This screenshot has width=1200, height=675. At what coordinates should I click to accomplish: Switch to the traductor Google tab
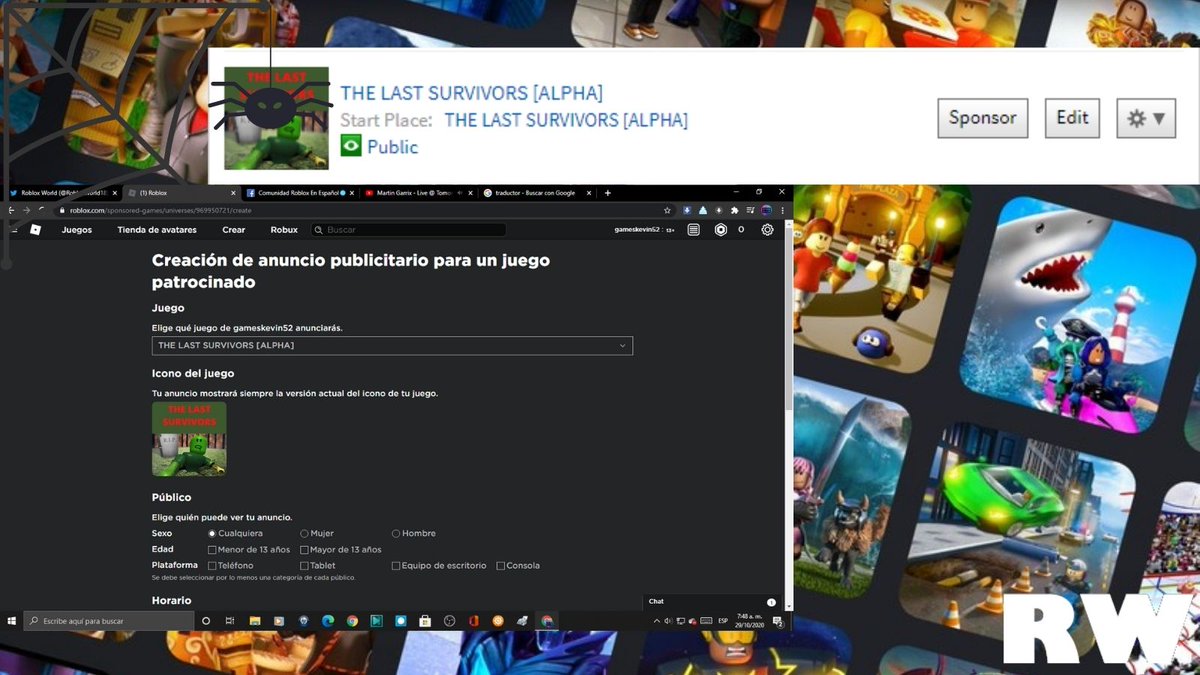[x=536, y=192]
